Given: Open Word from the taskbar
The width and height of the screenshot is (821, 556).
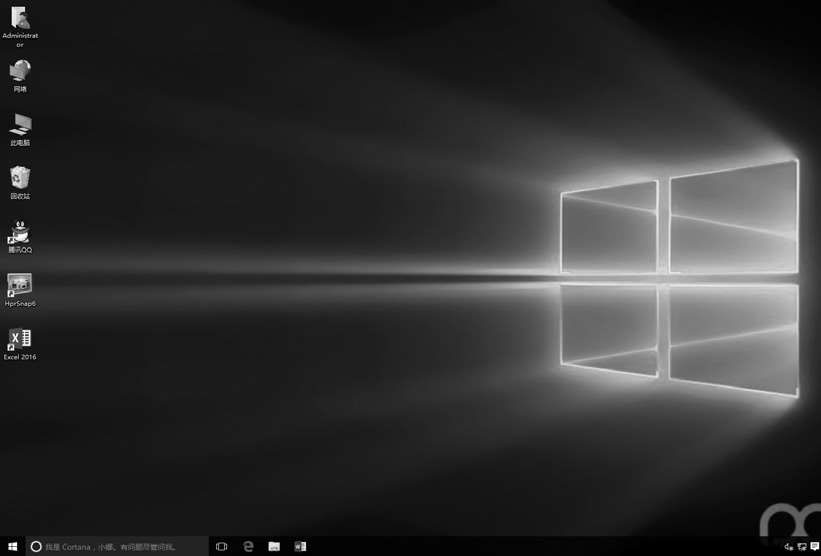Looking at the screenshot, I should click(300, 547).
